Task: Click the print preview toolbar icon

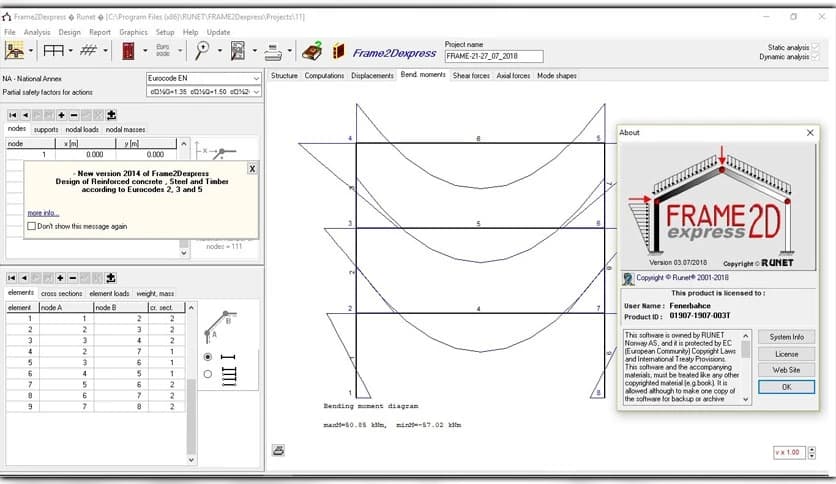Action: click(x=238, y=51)
